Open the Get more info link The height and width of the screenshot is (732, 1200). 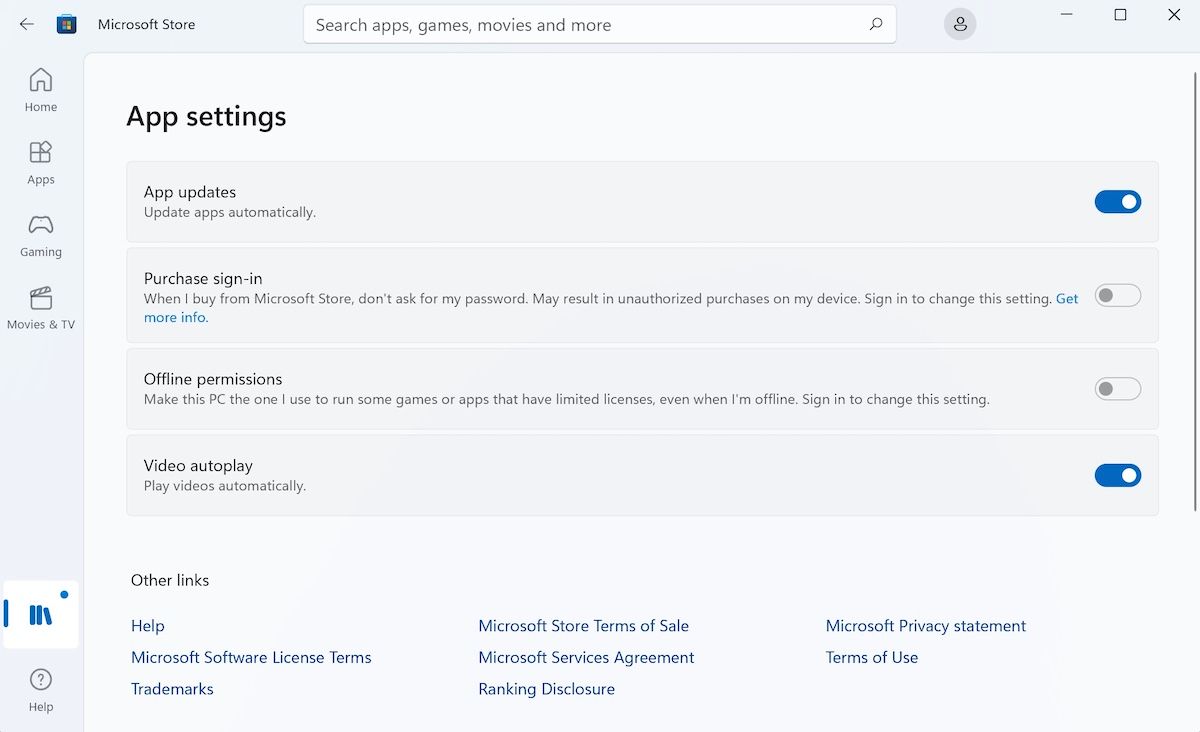click(1067, 298)
